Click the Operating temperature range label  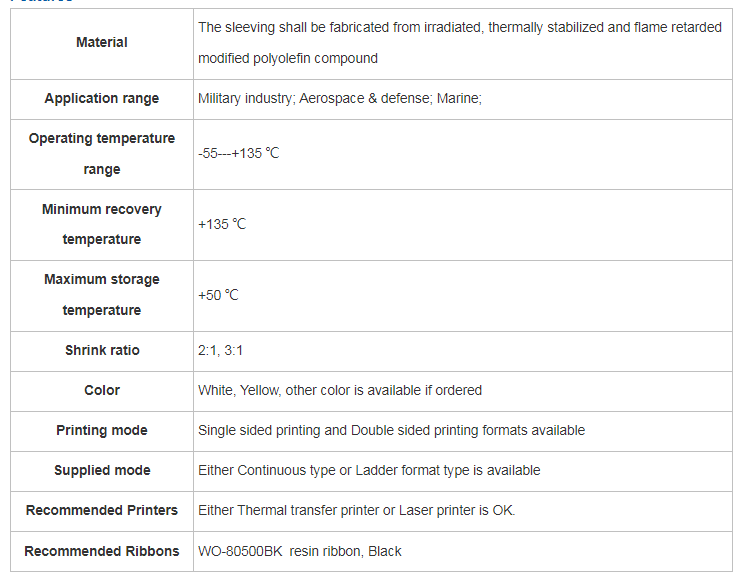click(x=102, y=154)
